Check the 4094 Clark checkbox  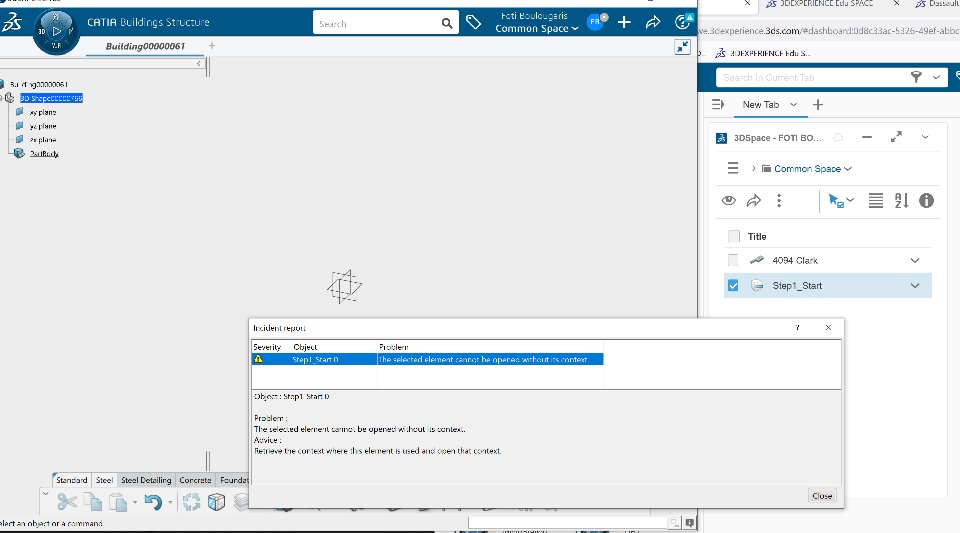tap(733, 260)
